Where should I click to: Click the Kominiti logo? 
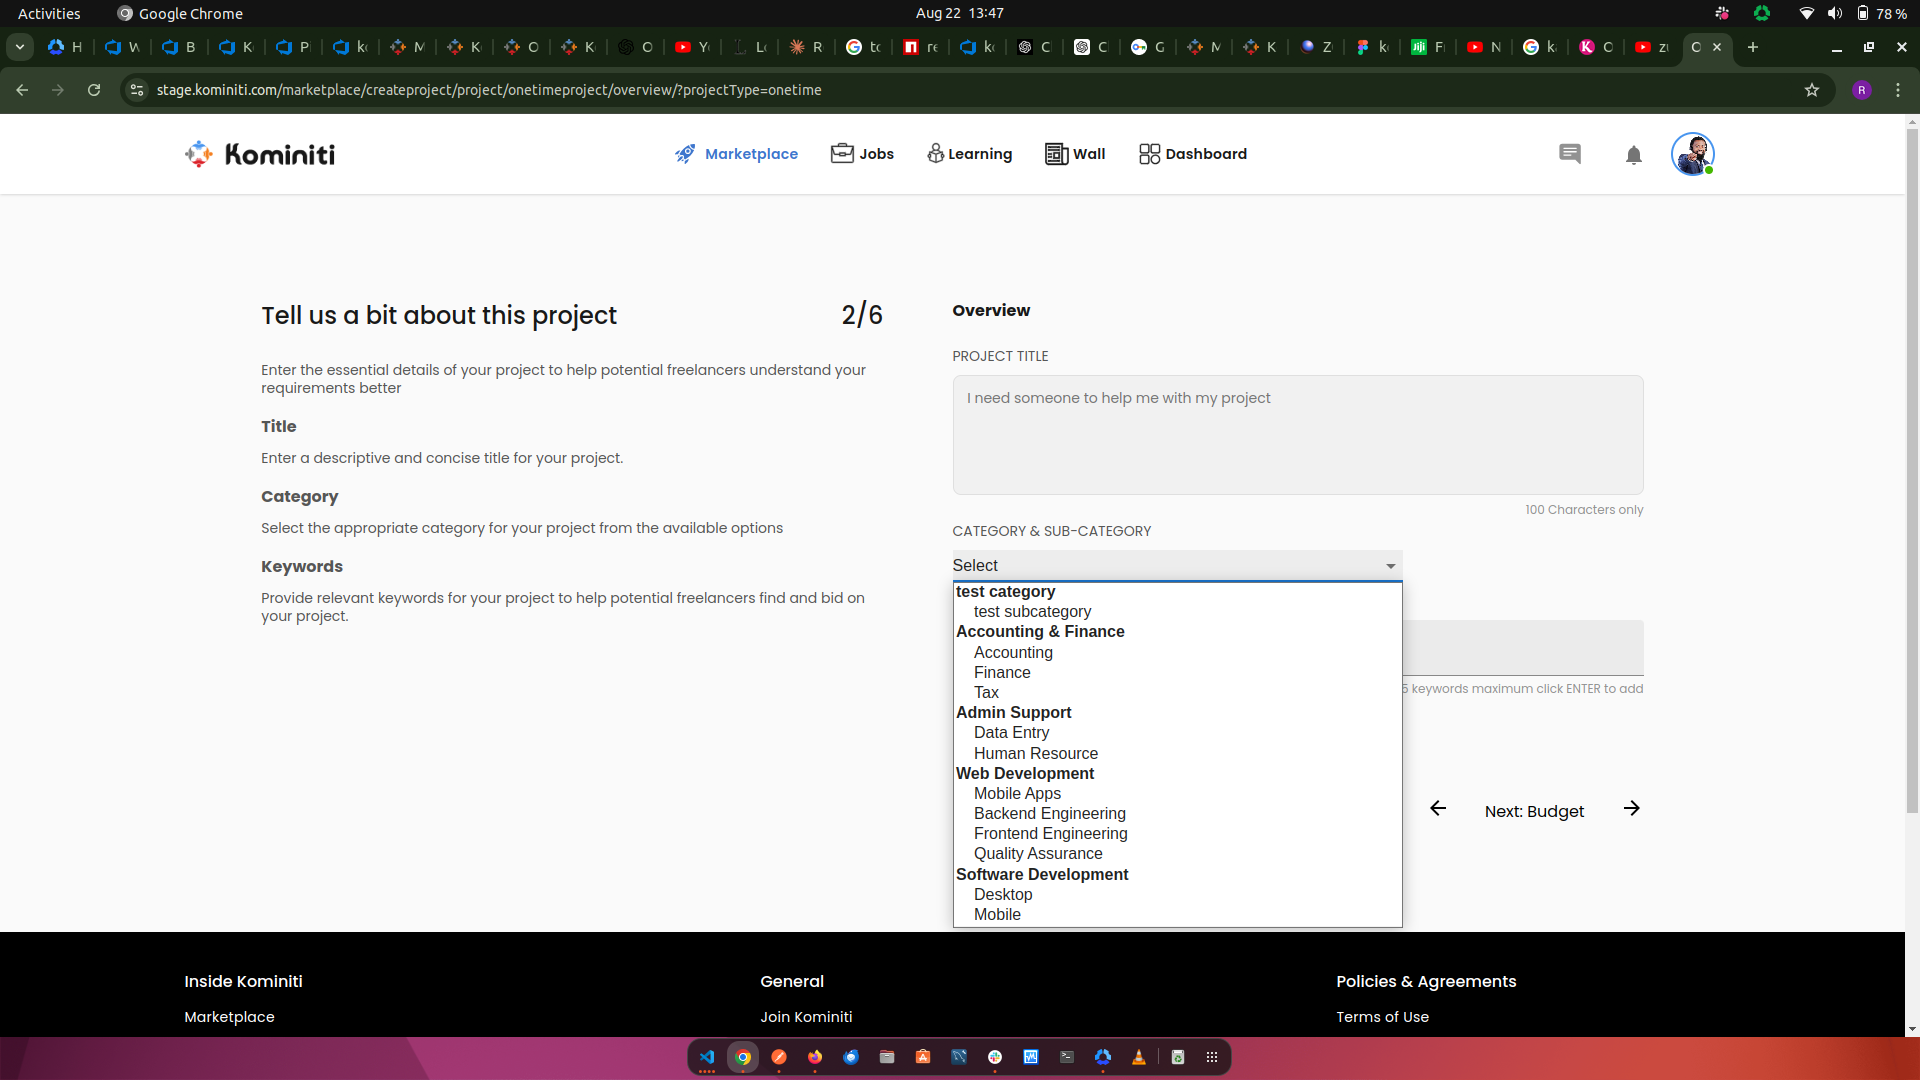(x=260, y=154)
